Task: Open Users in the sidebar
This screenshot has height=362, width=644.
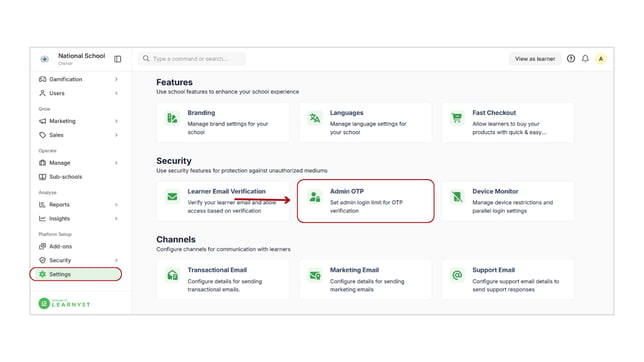Action: [x=57, y=93]
